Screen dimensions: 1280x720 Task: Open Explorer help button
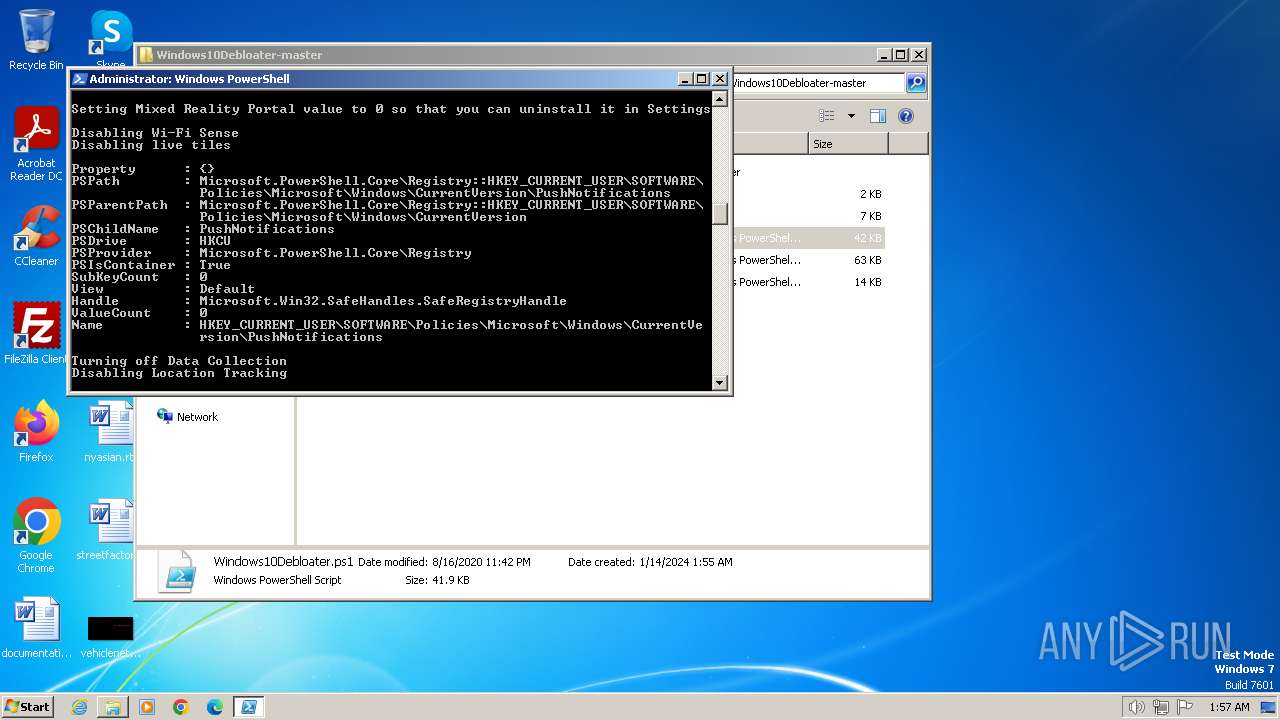pyautogui.click(x=906, y=116)
